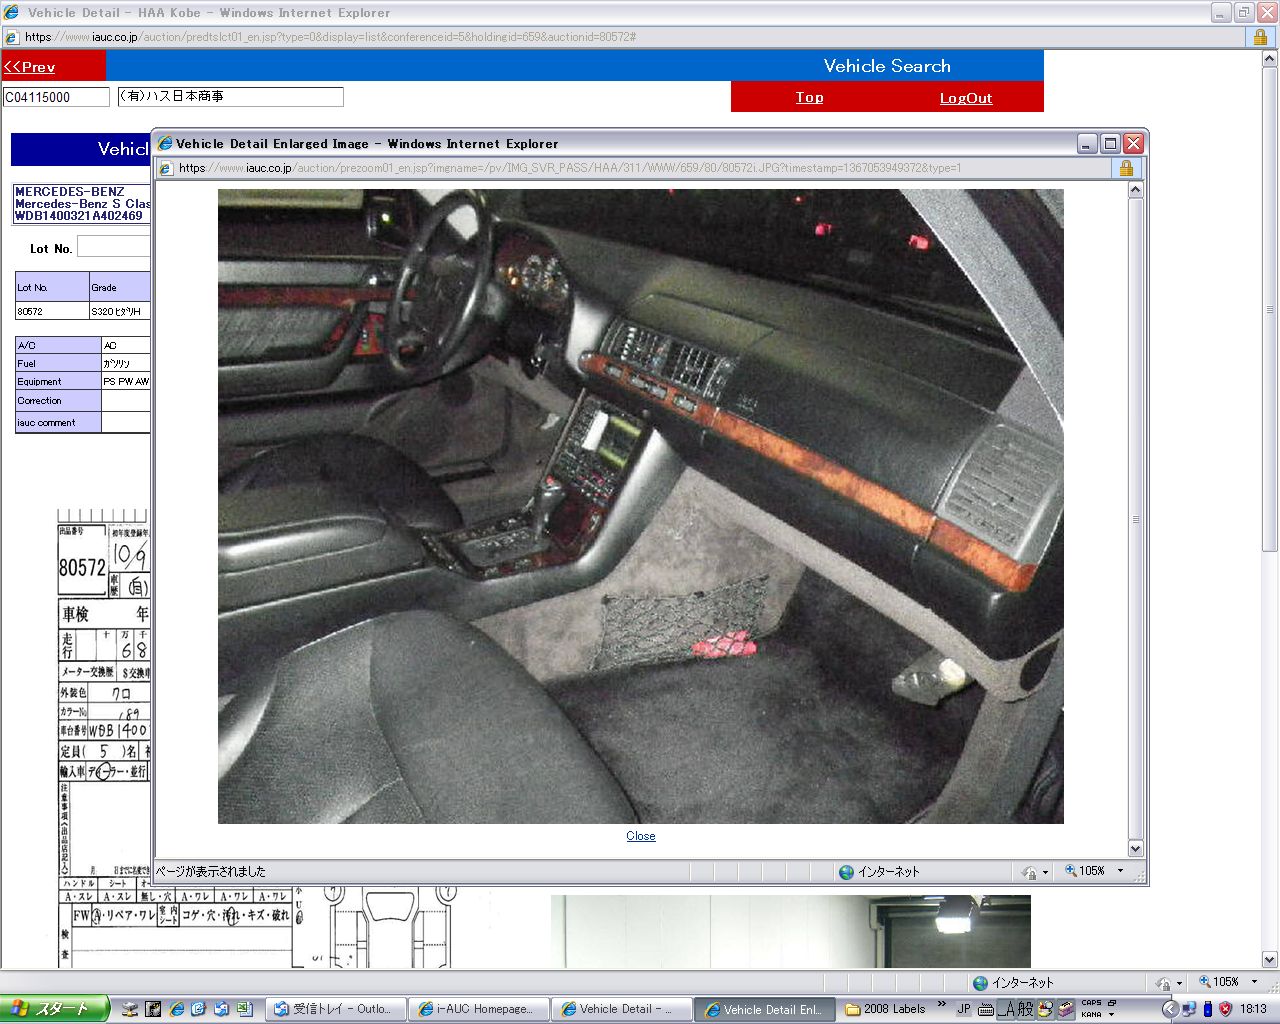Go back with the <<Prev link
The image size is (1280, 1024).
(29, 67)
